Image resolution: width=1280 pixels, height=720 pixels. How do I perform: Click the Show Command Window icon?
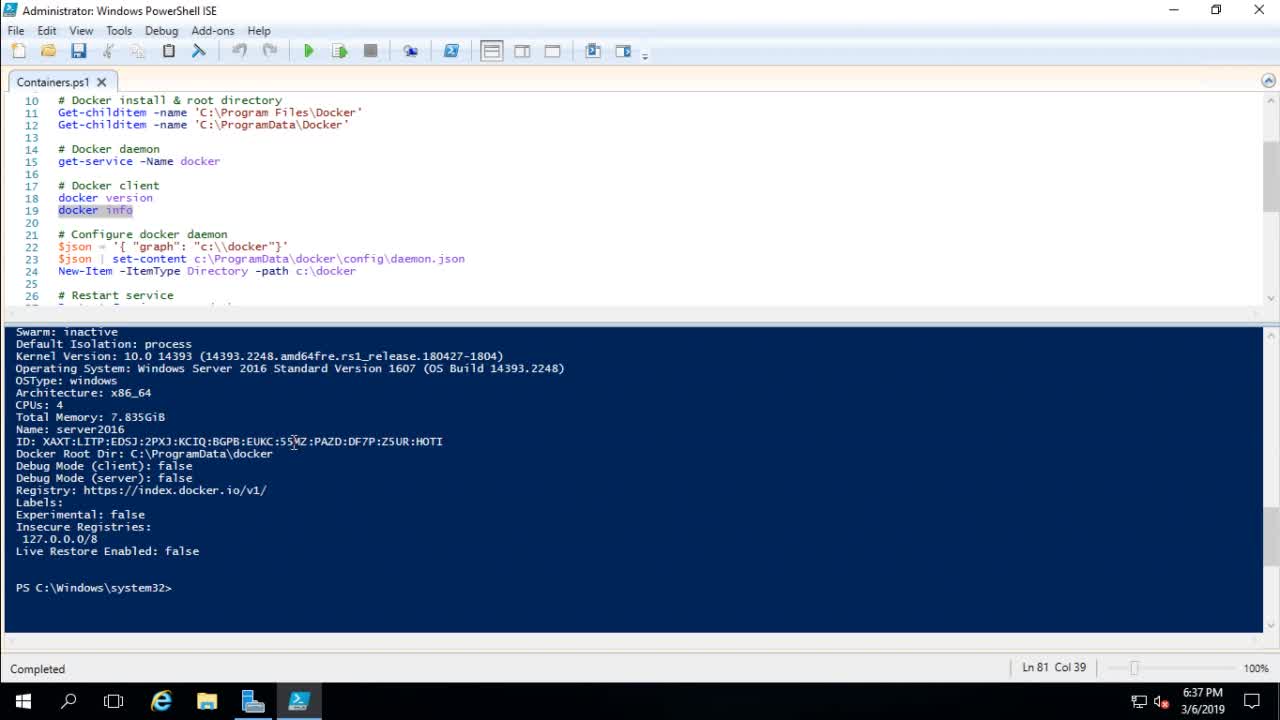tap(593, 51)
